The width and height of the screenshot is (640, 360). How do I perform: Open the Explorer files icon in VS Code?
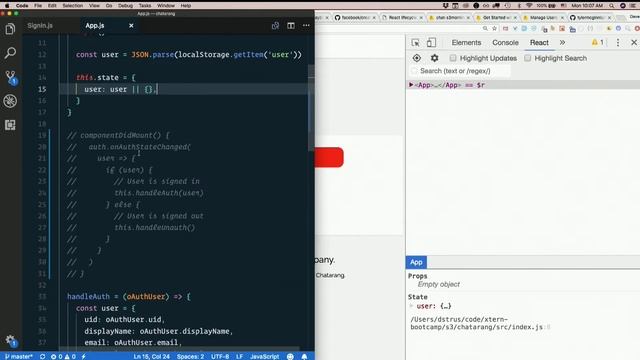(x=10, y=29)
